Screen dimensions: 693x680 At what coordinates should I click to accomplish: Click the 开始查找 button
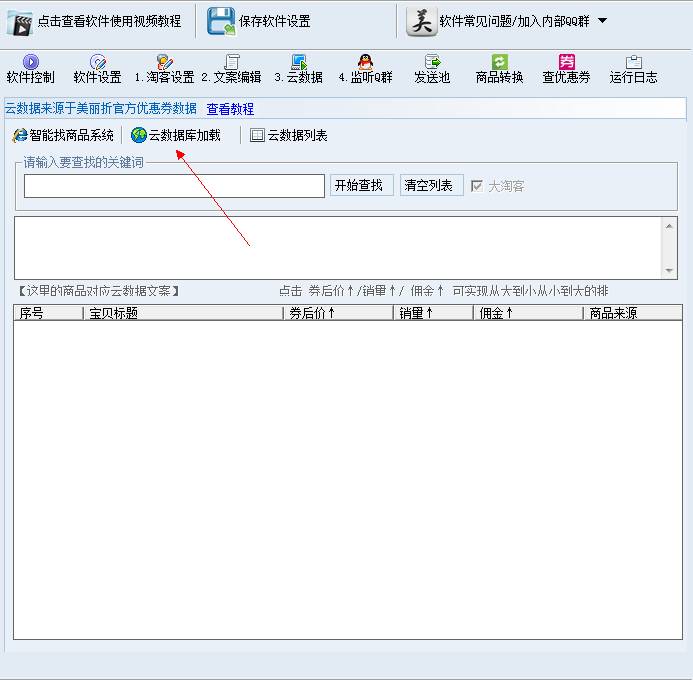coord(362,185)
